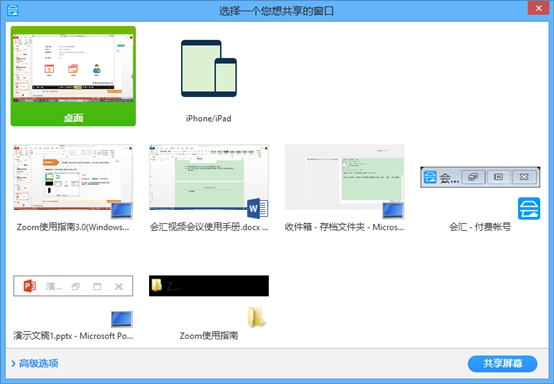This screenshot has height=384, width=554.
Task: Click the 会汇 - 付费帐号 text label
Action: tap(480, 227)
